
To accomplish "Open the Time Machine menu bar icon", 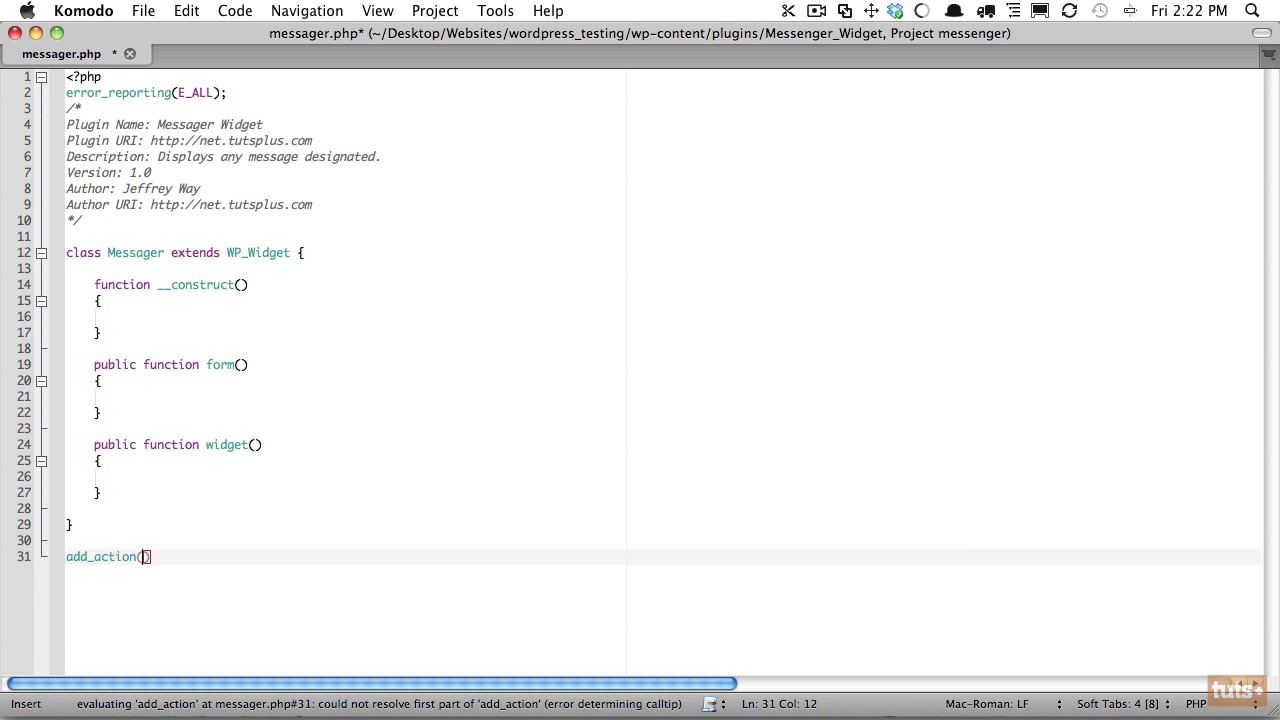I will pyautogui.click(x=1100, y=11).
